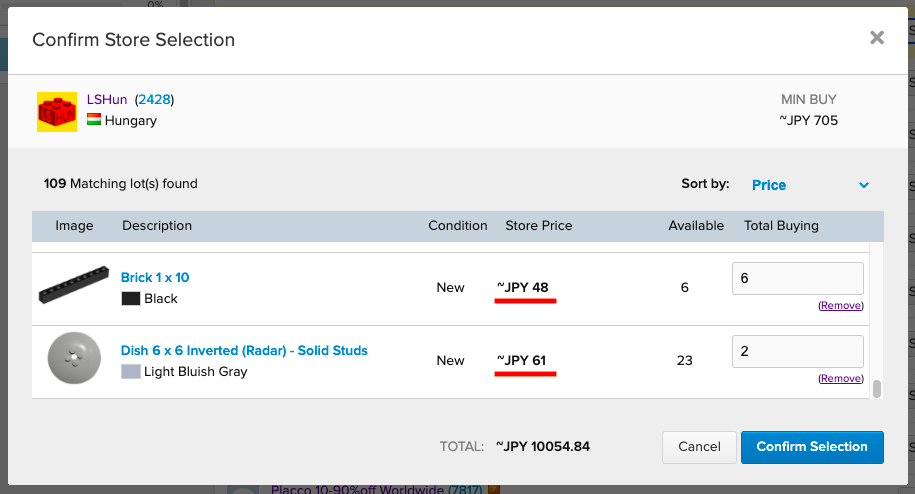Click the Light Bluish Gray color swatch
915x494 pixels.
[x=131, y=372]
